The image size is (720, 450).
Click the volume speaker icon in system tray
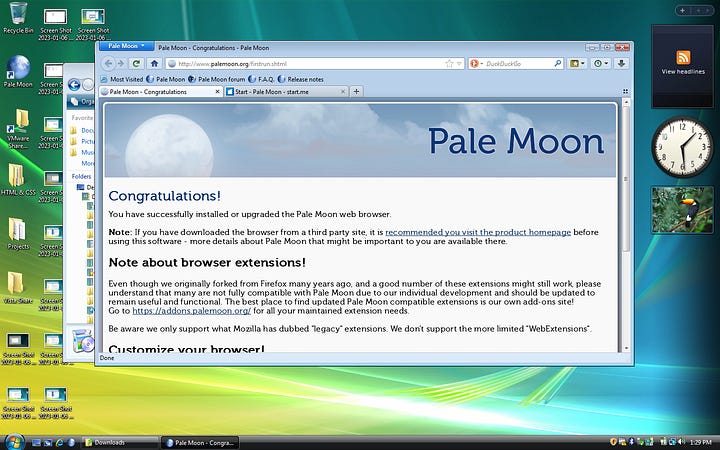[x=681, y=442]
